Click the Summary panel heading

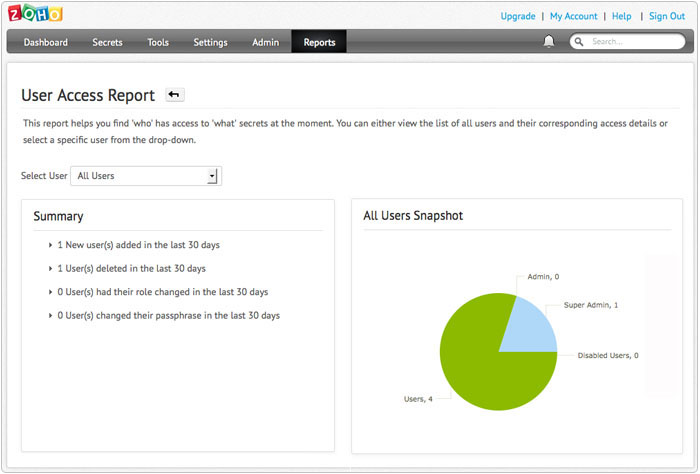pyautogui.click(x=58, y=216)
